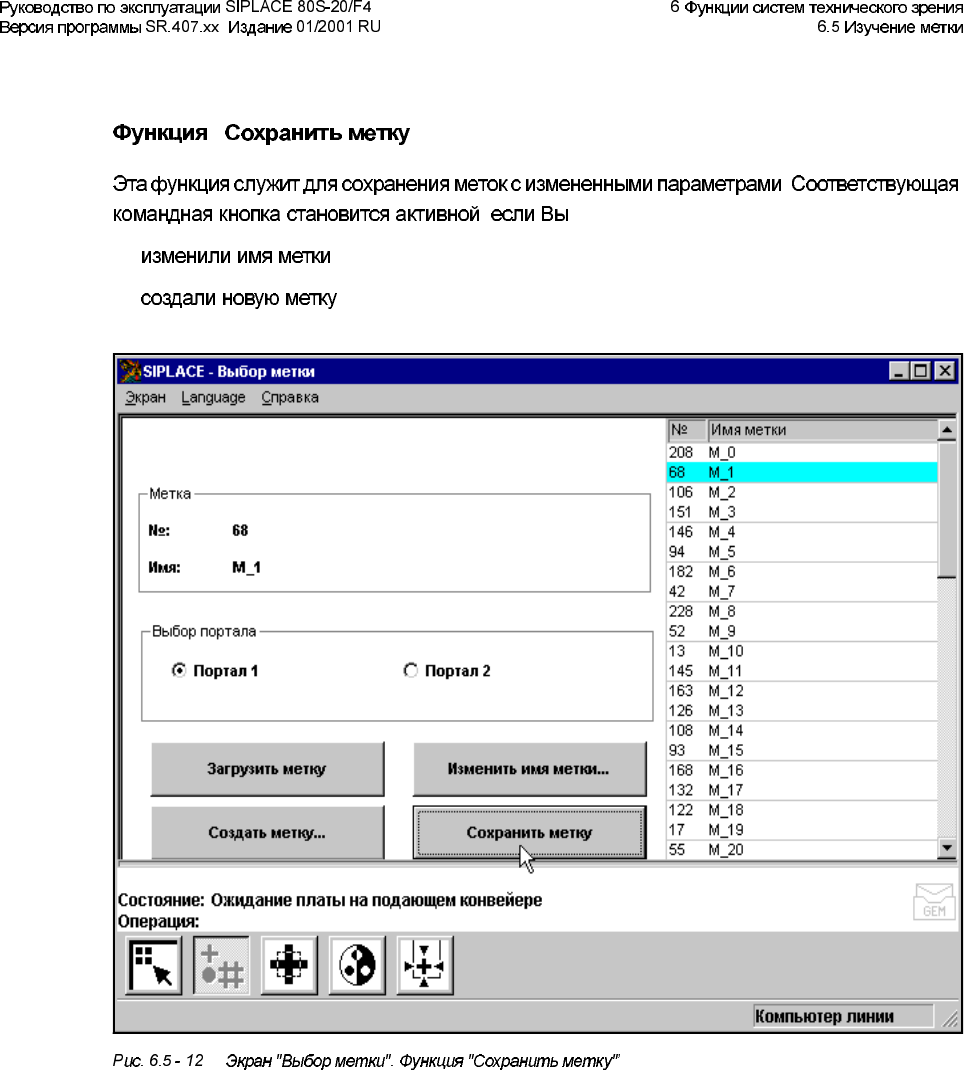Select row M_4 in the list
Image resolution: width=964 pixels, height=1070 pixels.
tap(802, 532)
